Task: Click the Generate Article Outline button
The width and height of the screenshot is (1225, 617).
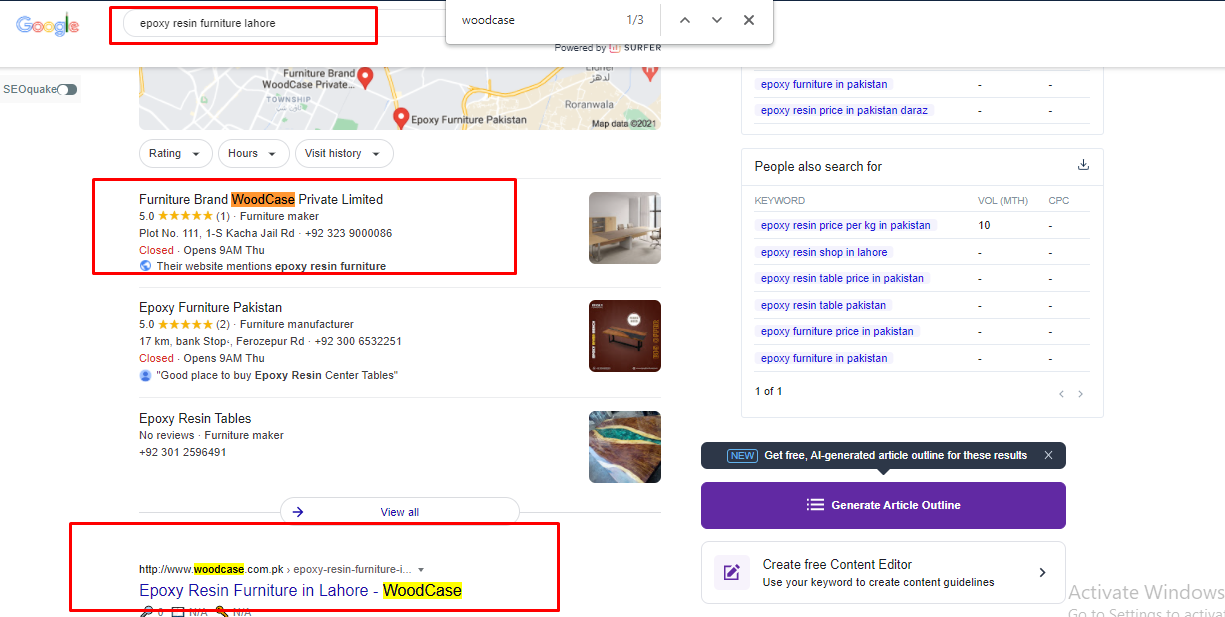Action: tap(883, 505)
